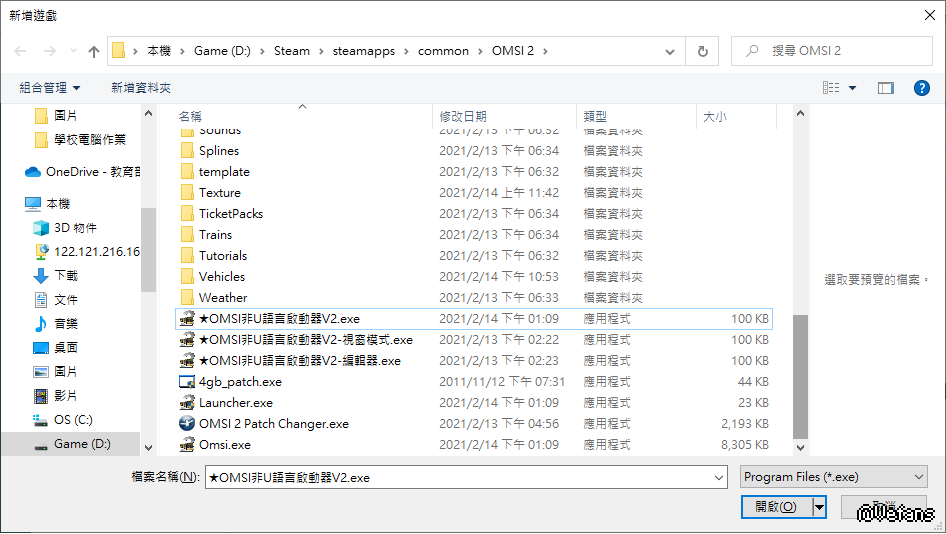Screen dimensions: 946x534
Task: Click the 開啟(O) open button
Action: pos(776,507)
